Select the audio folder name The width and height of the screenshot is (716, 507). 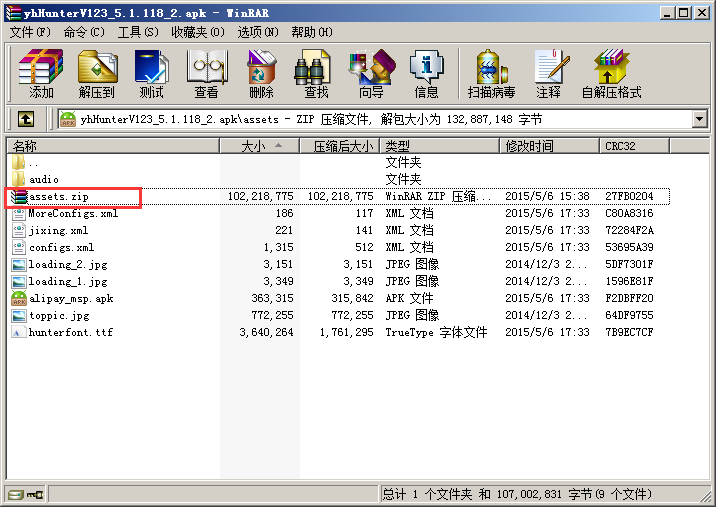click(x=44, y=180)
